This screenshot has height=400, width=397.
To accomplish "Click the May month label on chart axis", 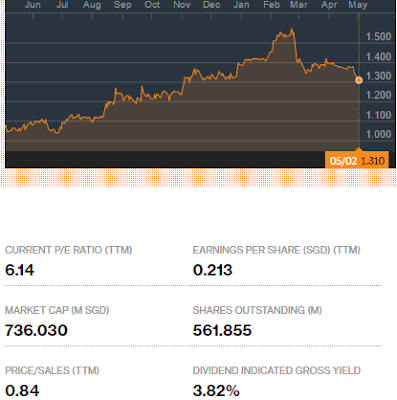I will tap(358, 5).
